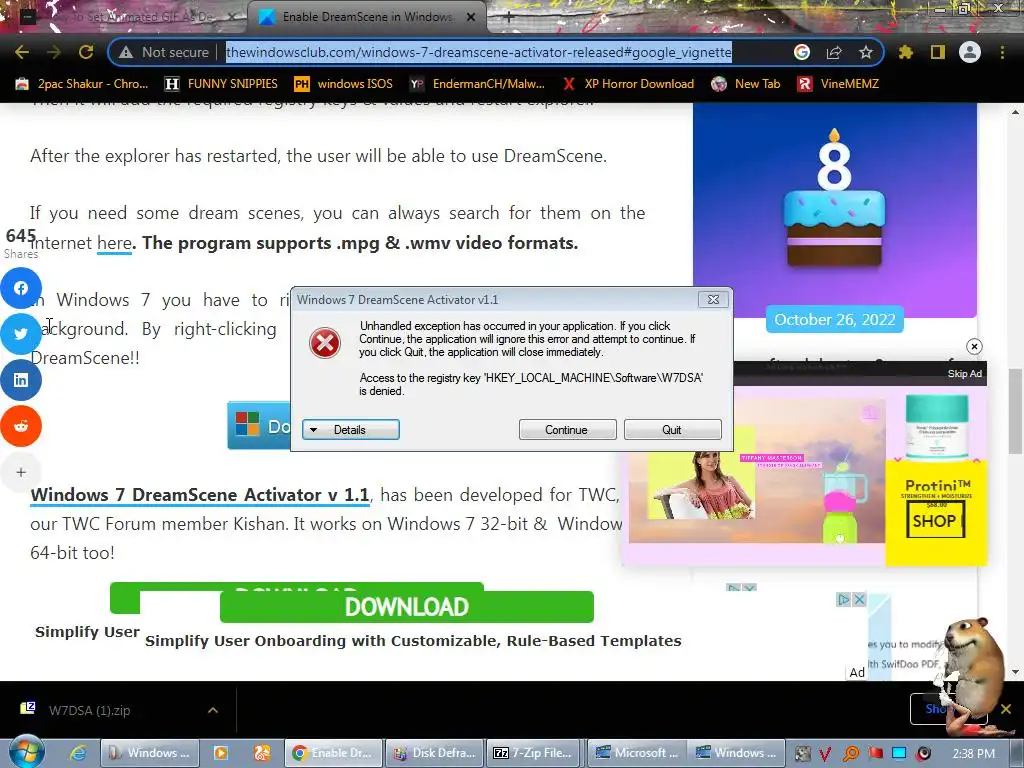Image resolution: width=1024 pixels, height=768 pixels.
Task: Close the downloads shelf
Action: 1006,709
